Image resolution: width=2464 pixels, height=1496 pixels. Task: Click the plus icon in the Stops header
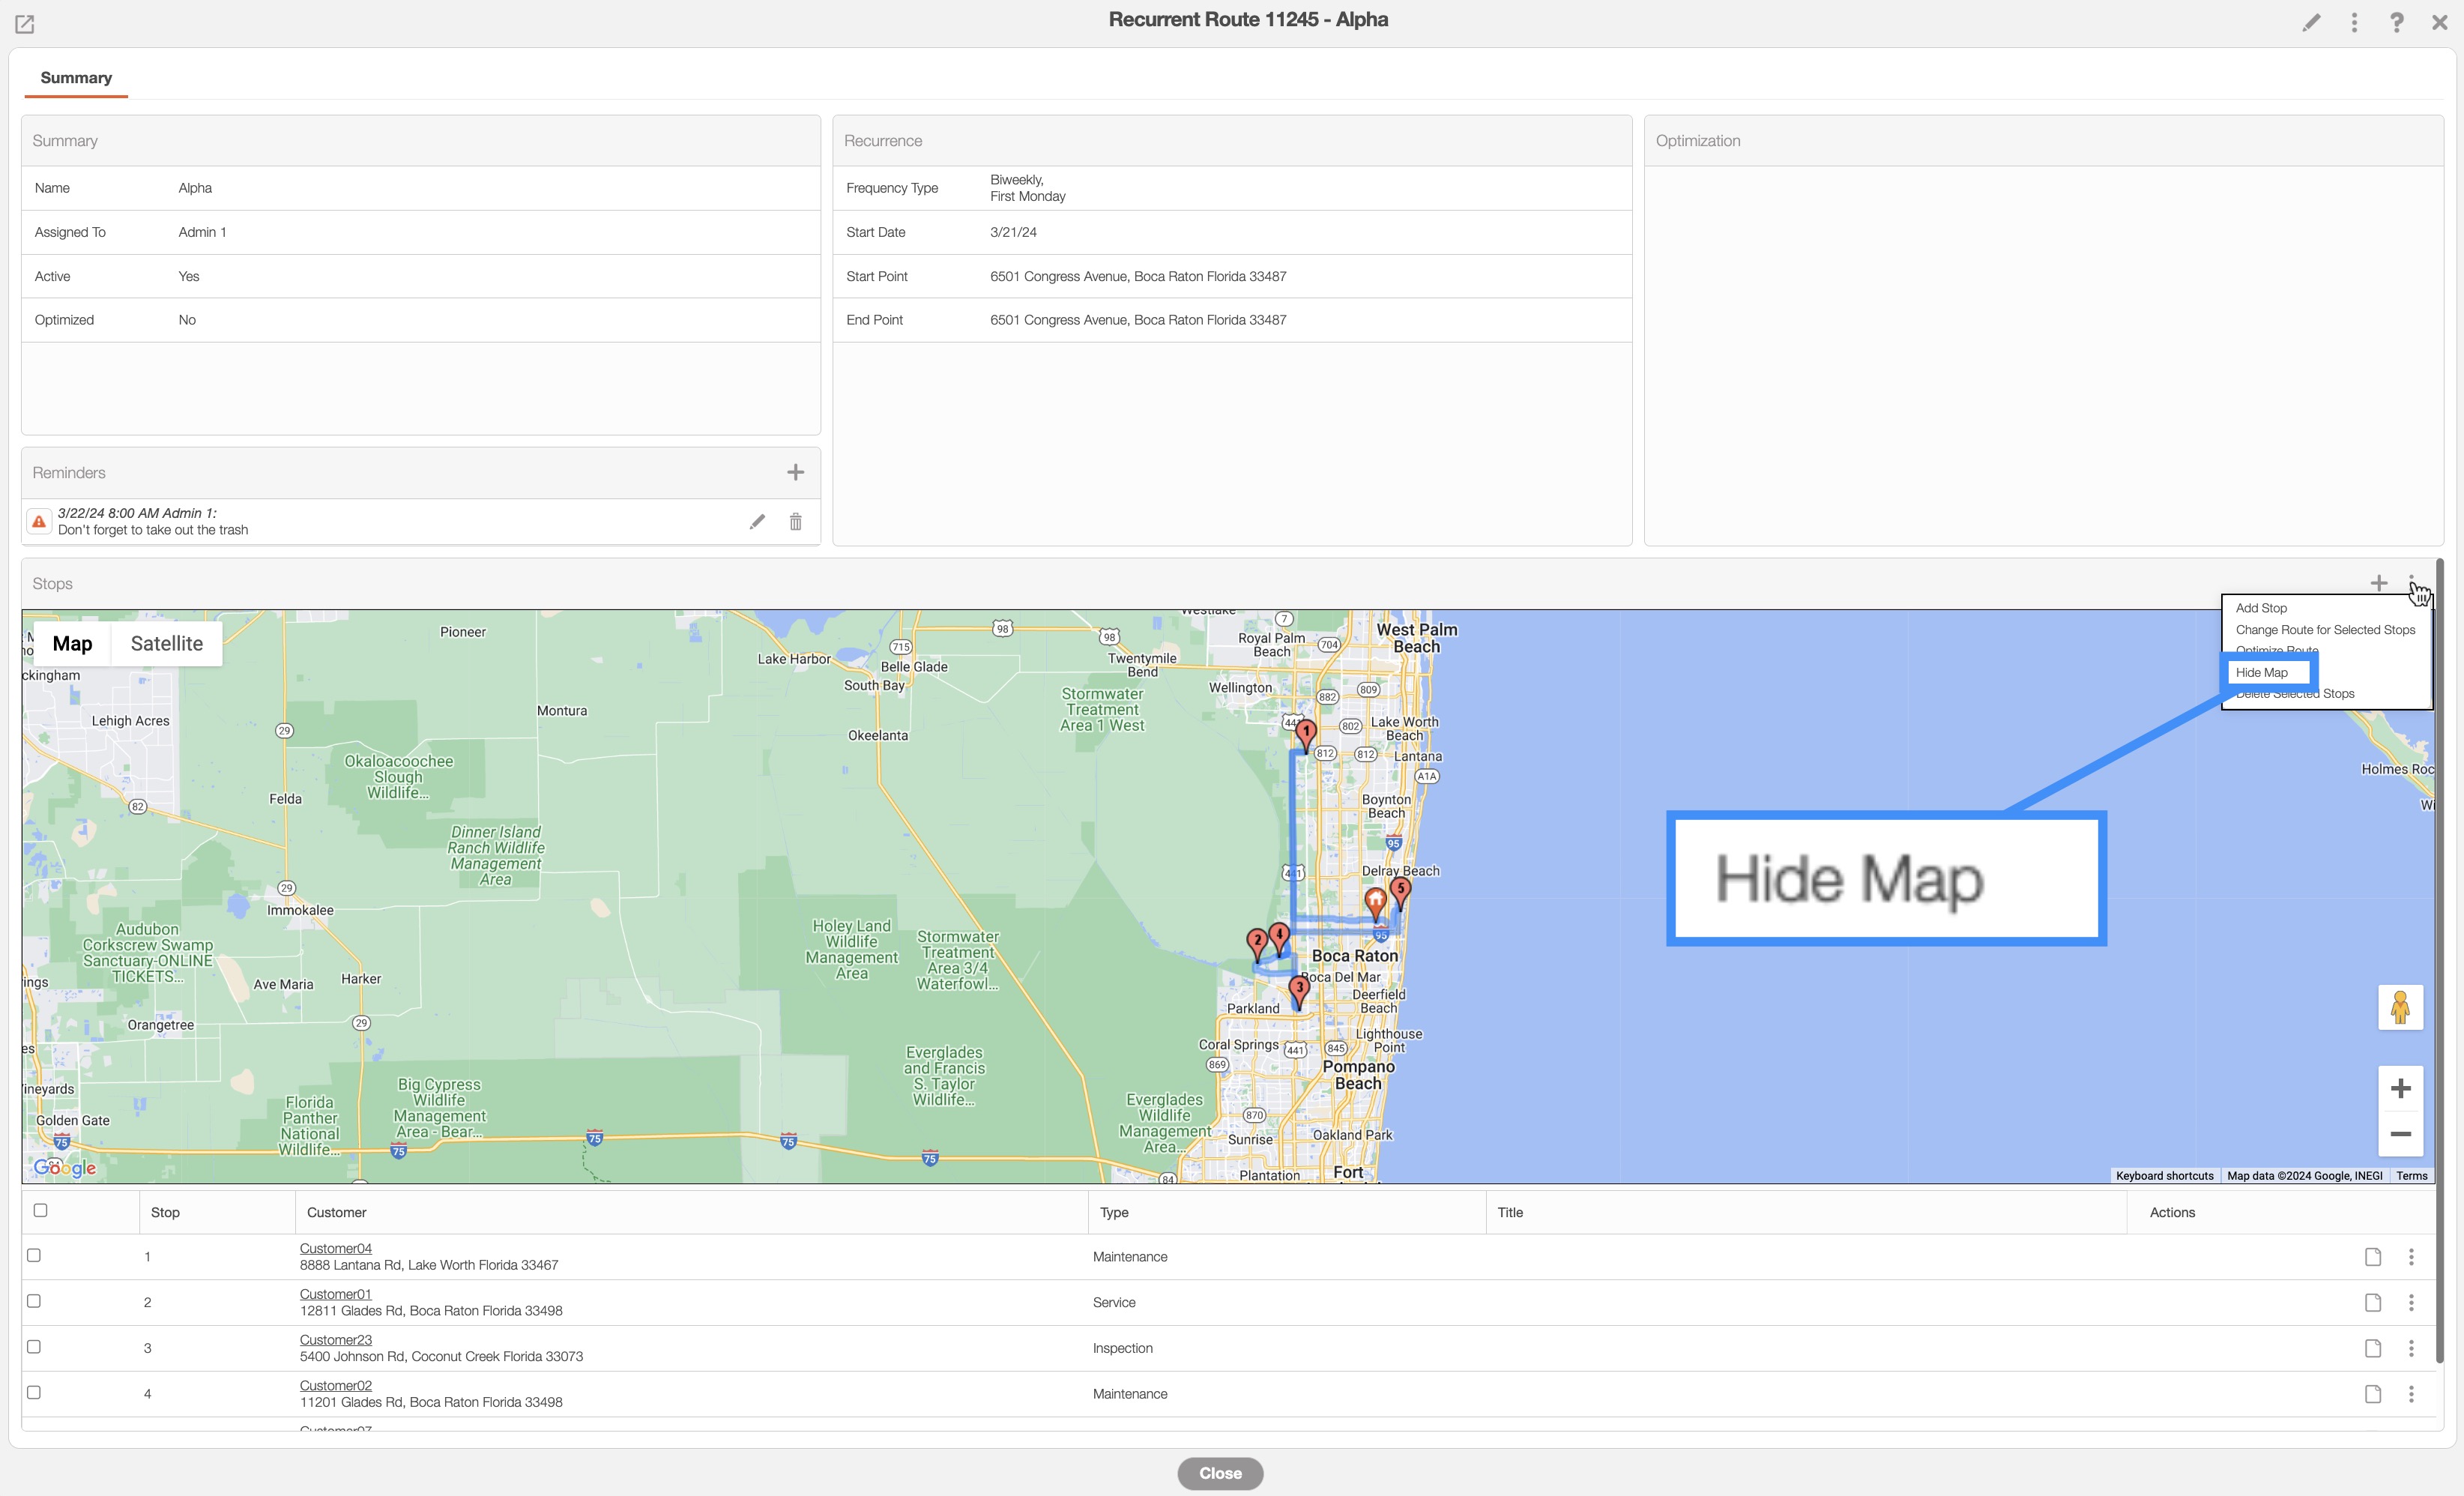click(x=2379, y=583)
